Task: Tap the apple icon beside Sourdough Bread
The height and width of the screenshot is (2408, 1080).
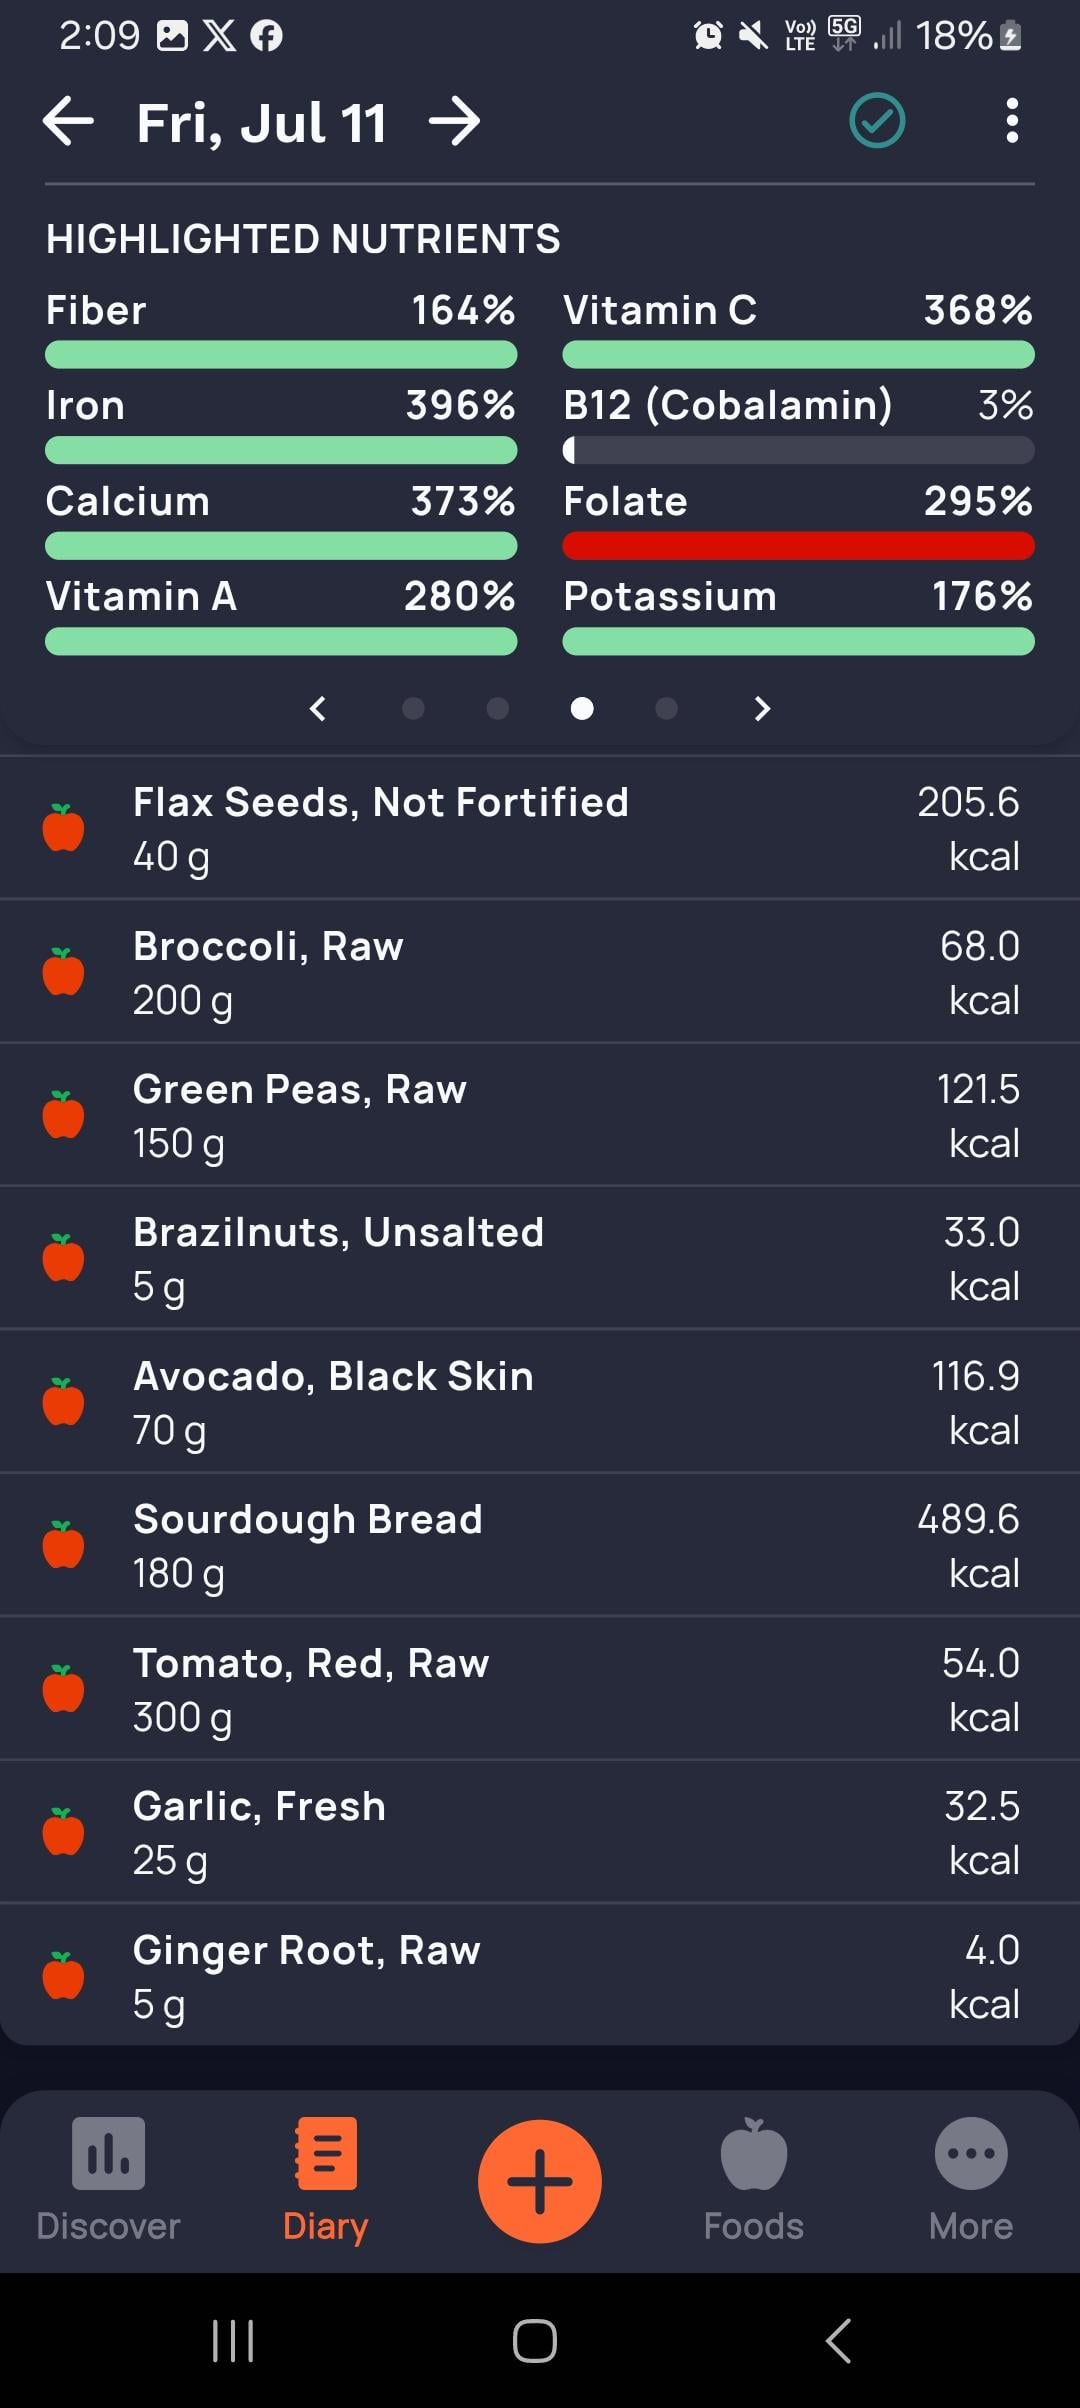Action: point(63,1545)
